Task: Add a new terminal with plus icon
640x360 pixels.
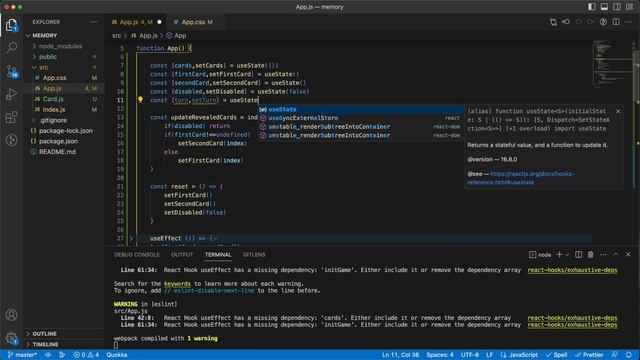Action: pos(559,255)
